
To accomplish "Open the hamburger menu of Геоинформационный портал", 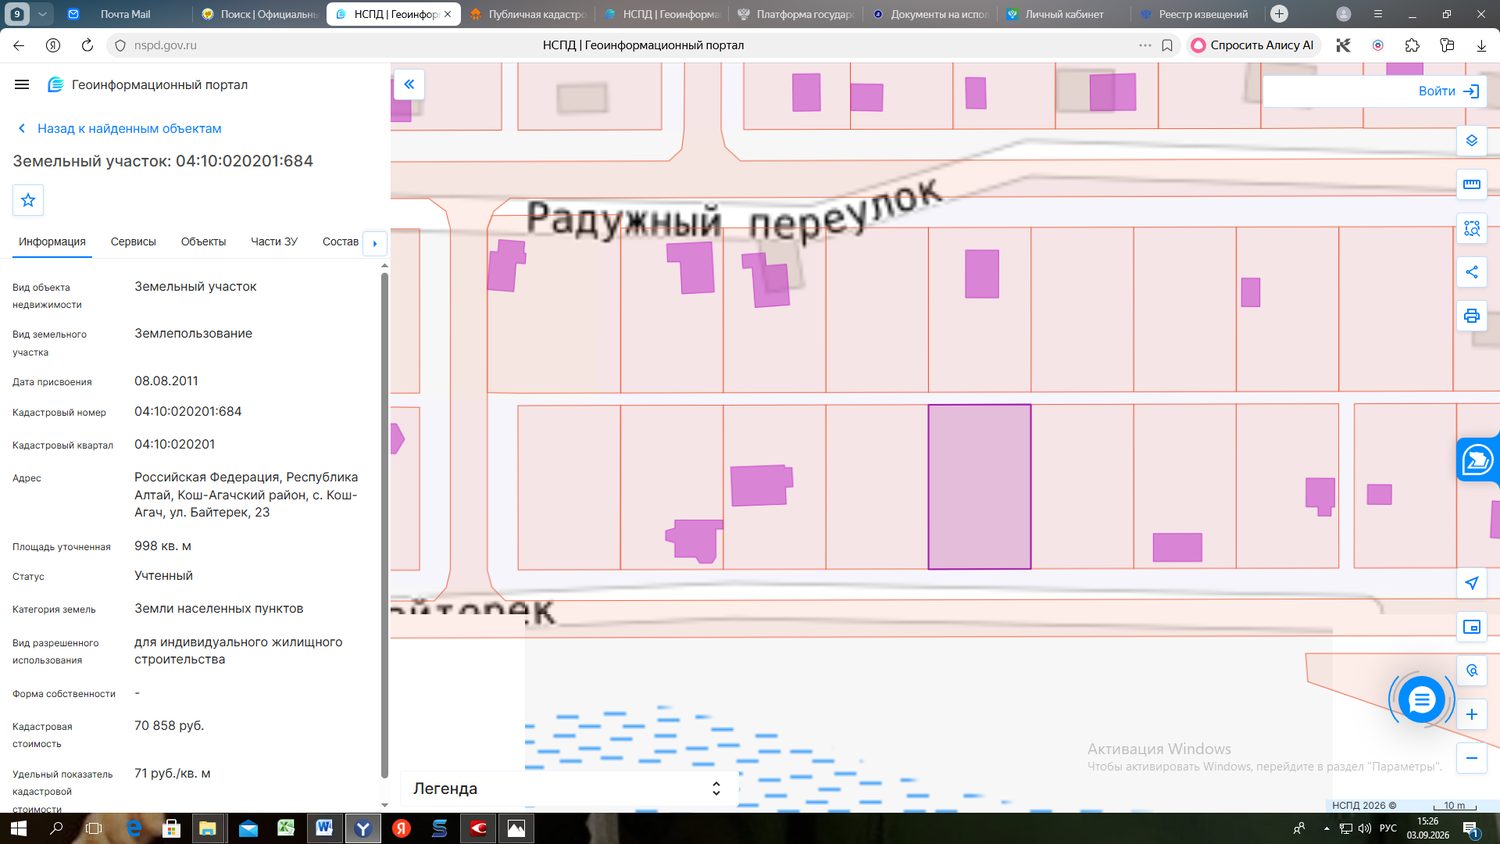I will (22, 85).
